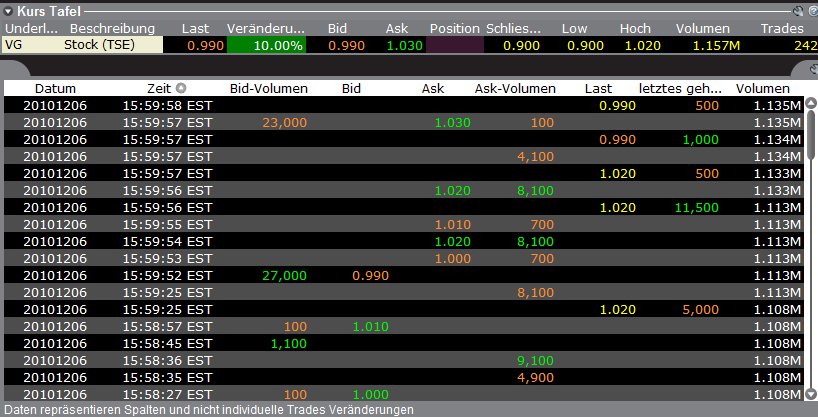The height and width of the screenshot is (417, 818).
Task: Open the lower table's wrench settings icon
Action: tap(814, 69)
